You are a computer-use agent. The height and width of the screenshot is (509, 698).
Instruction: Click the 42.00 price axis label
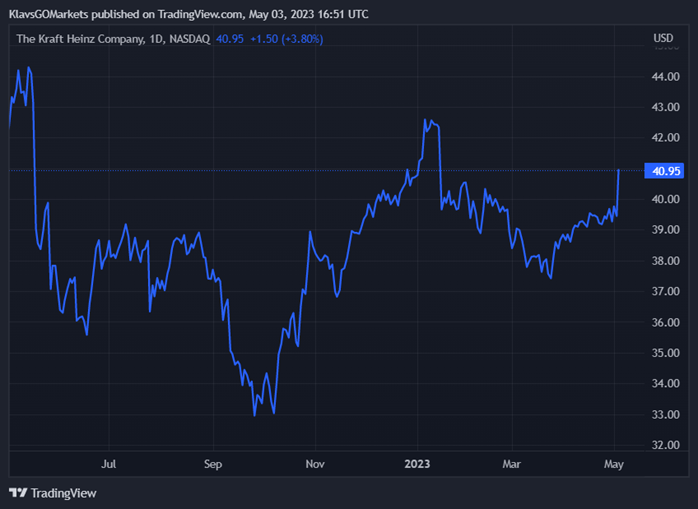click(x=666, y=138)
